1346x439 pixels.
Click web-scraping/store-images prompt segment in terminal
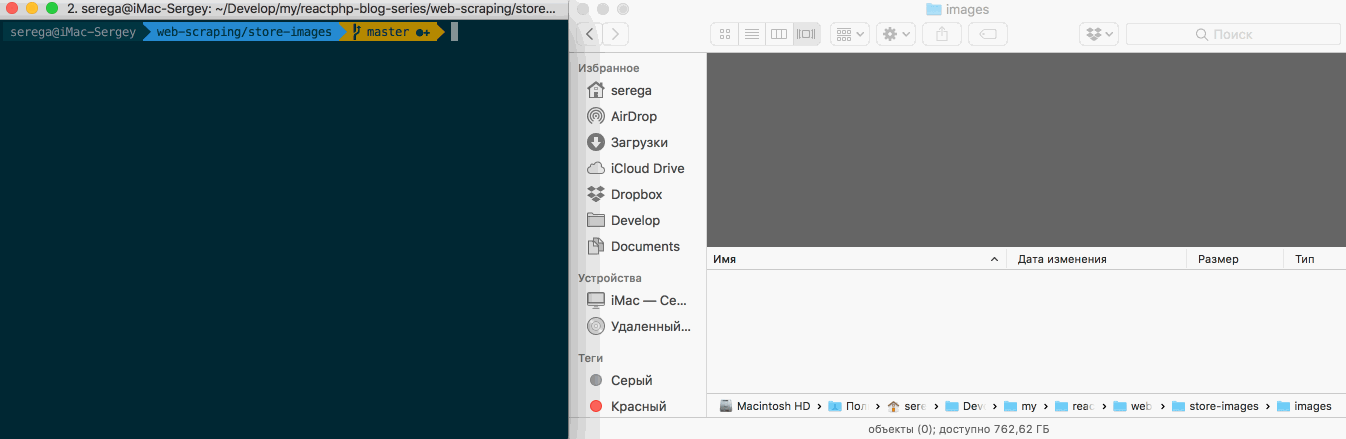[244, 32]
